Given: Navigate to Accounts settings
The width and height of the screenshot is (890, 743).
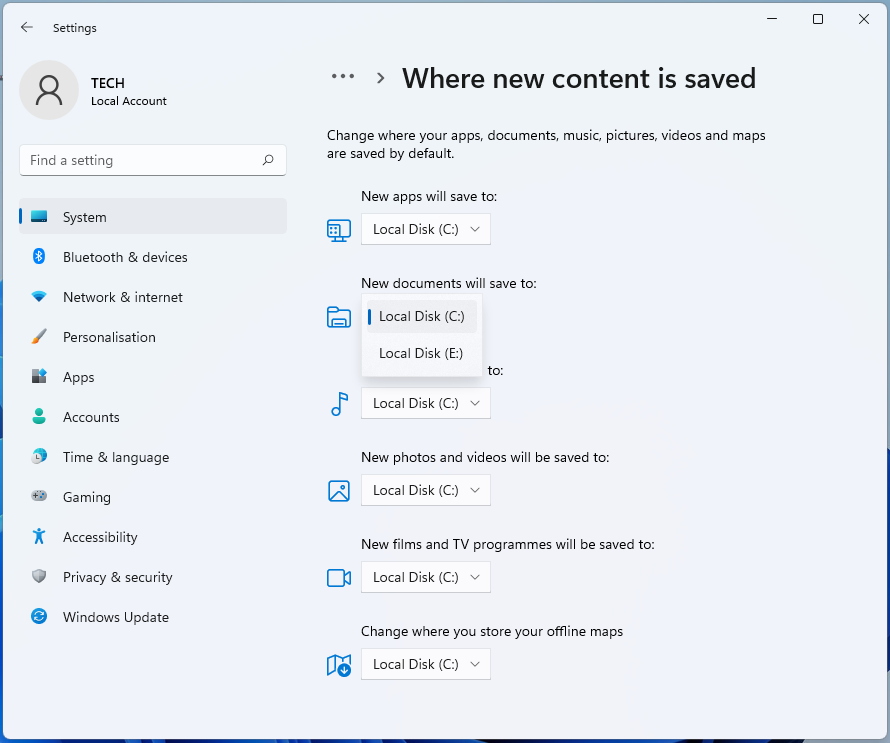Looking at the screenshot, I should (x=153, y=417).
